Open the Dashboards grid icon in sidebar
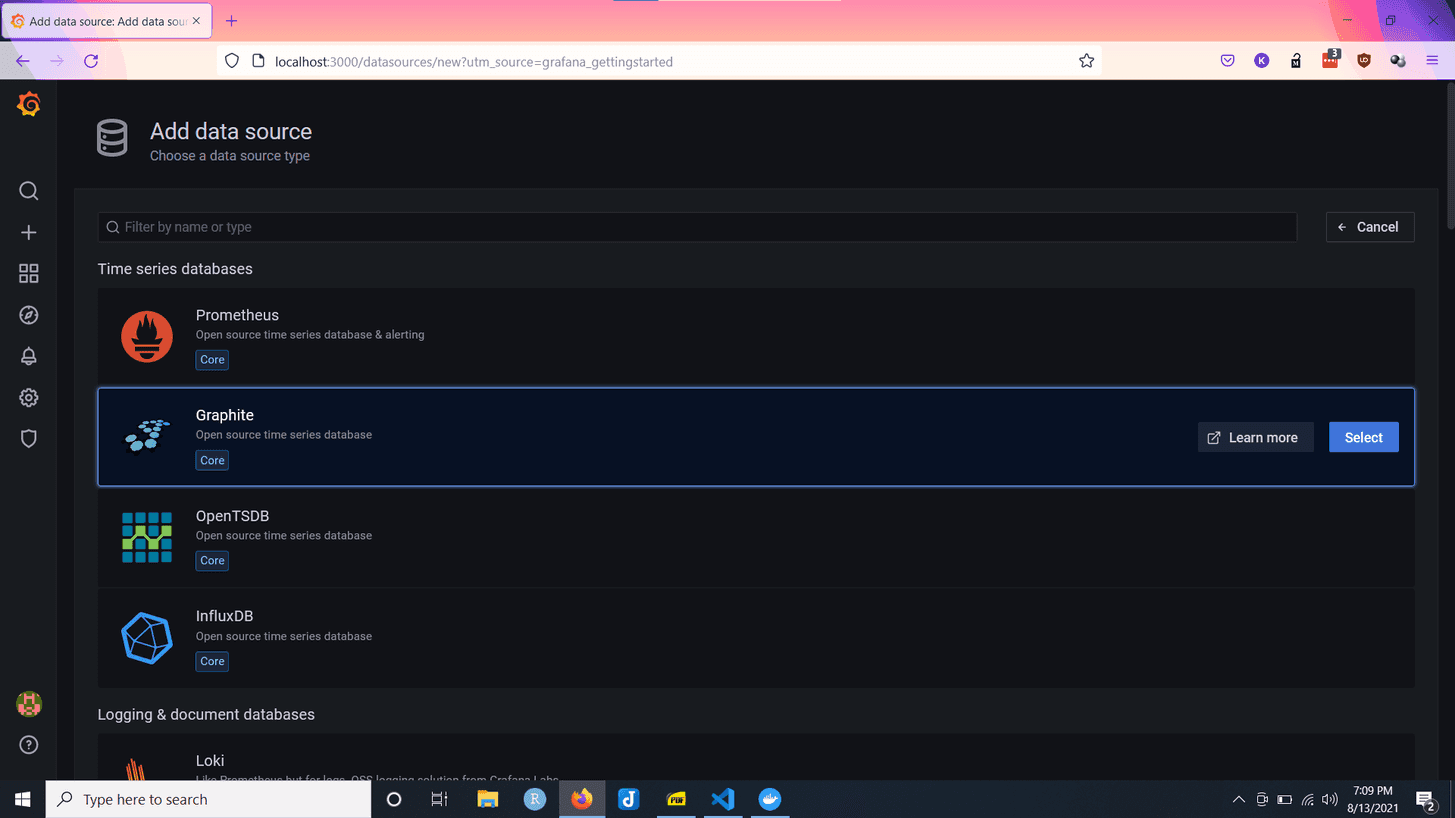1455x818 pixels. 29,273
